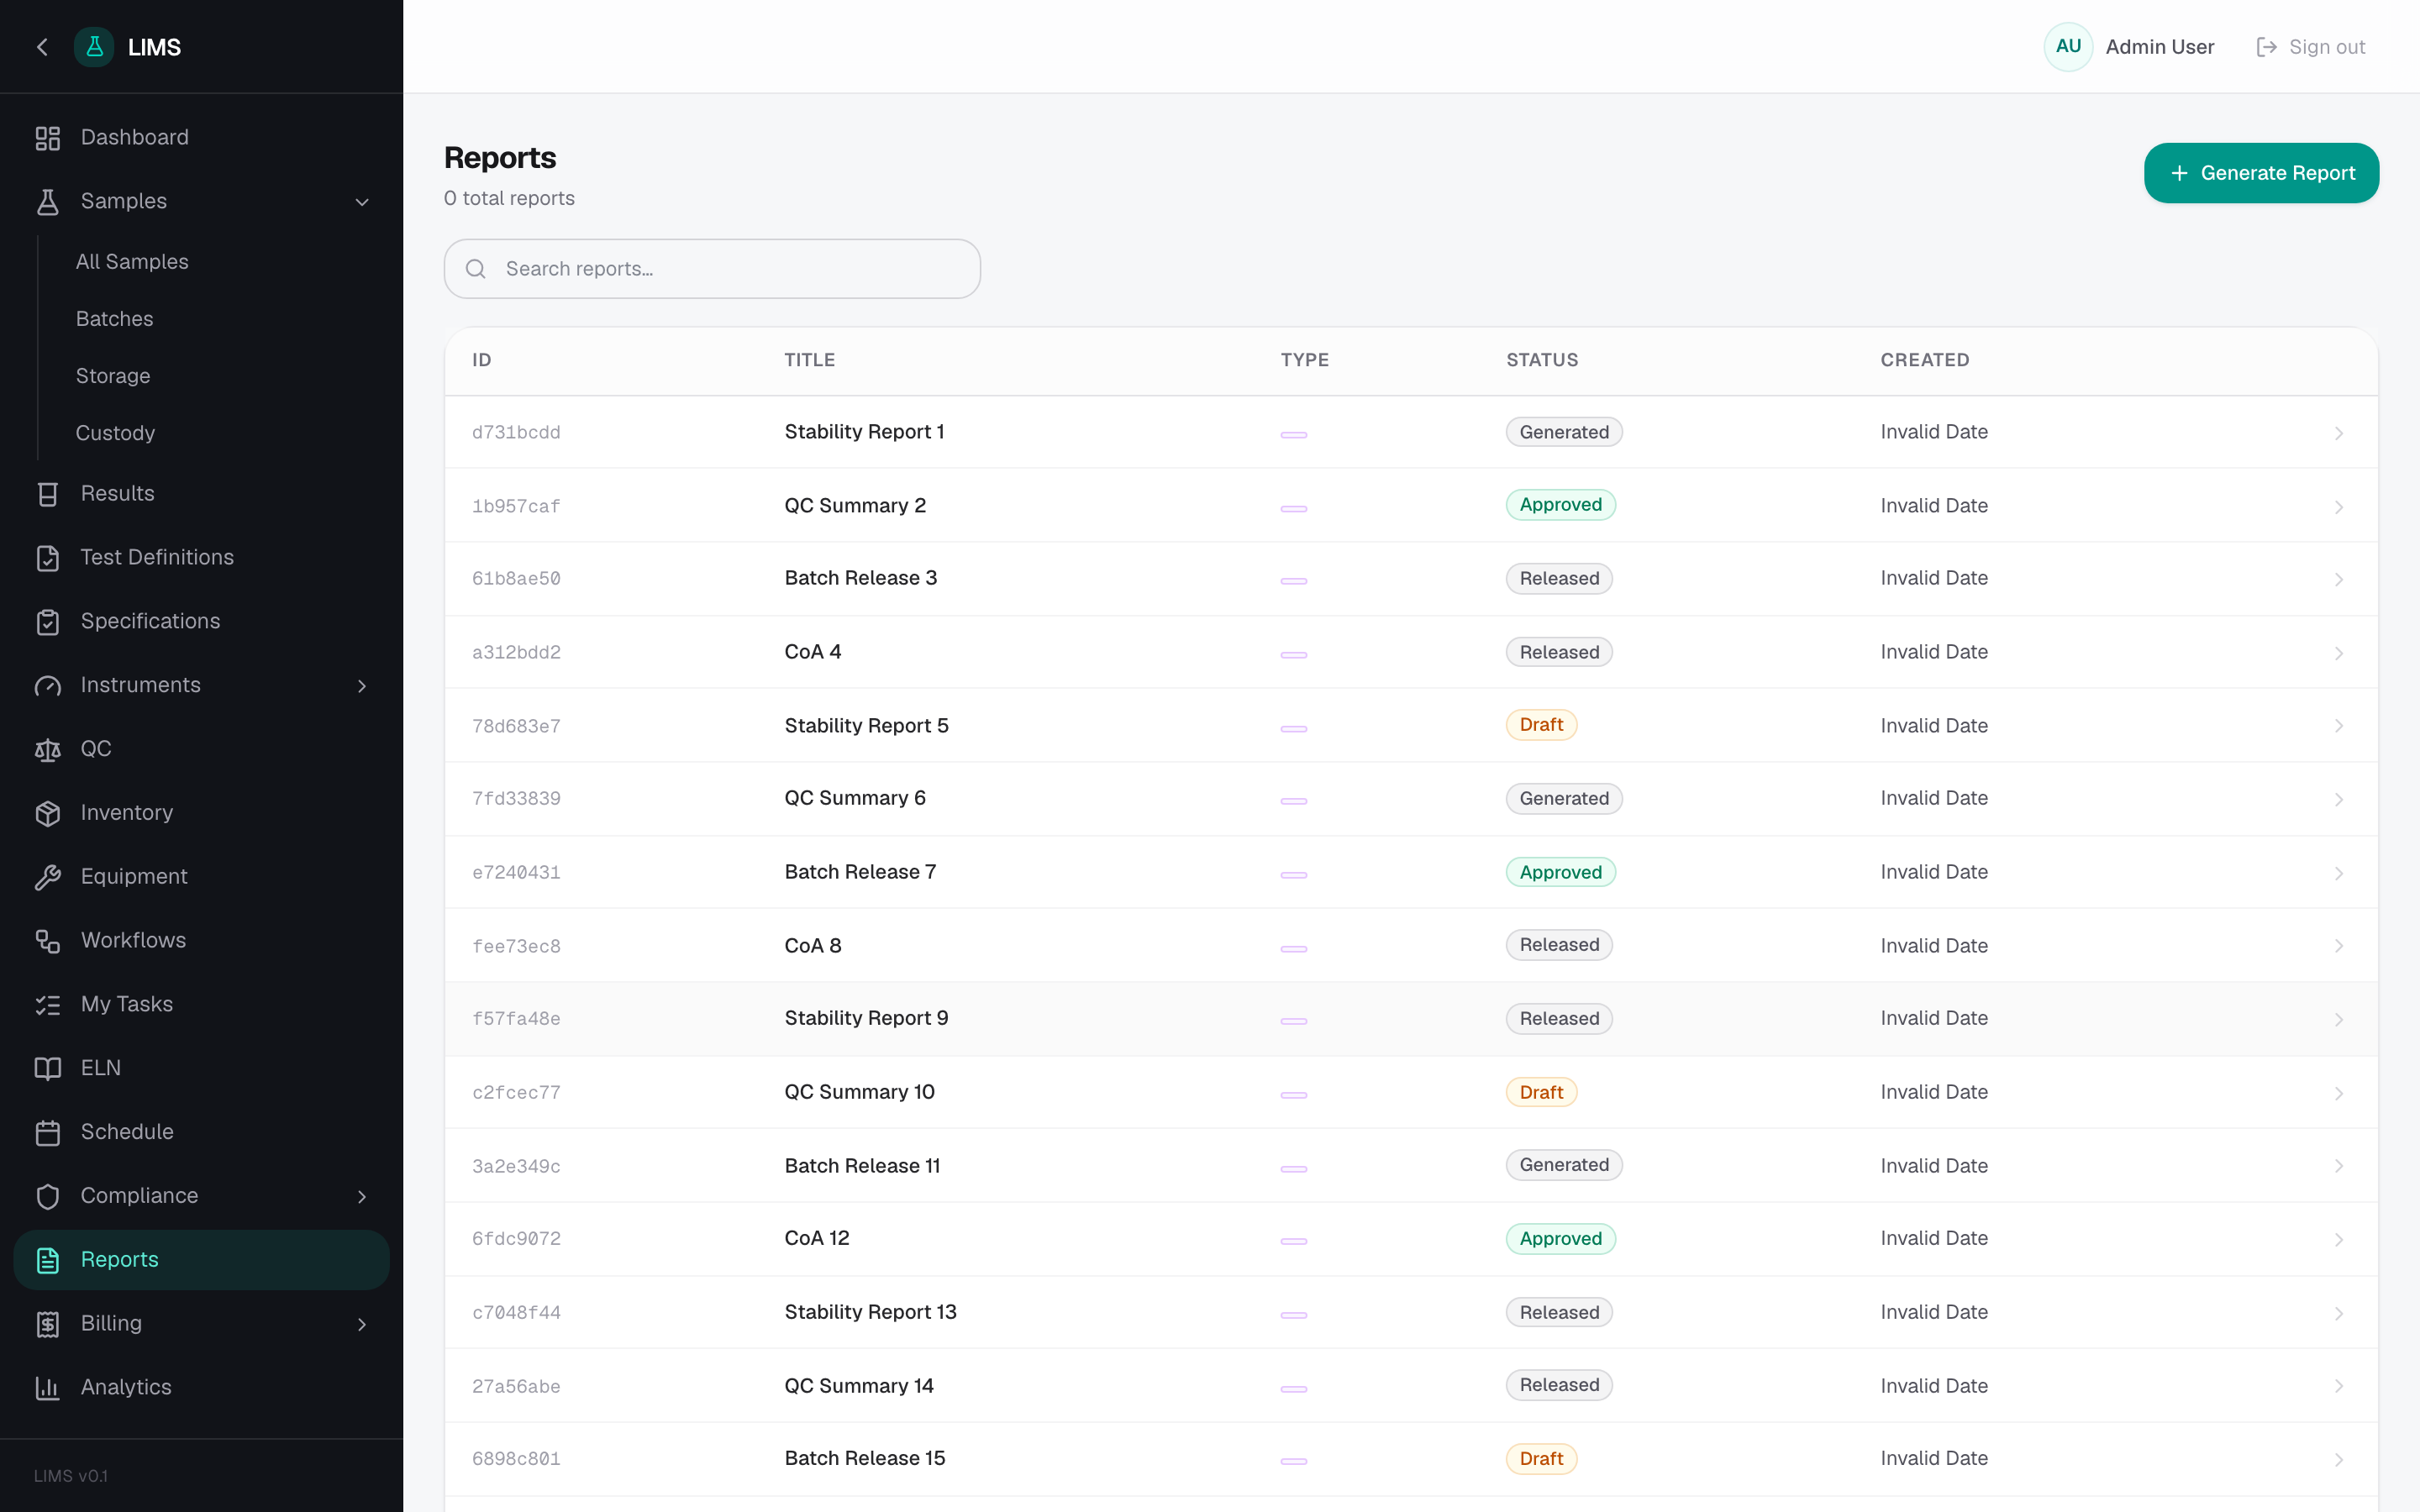Click Invalid Date in CoA 12 row

pos(1933,1239)
